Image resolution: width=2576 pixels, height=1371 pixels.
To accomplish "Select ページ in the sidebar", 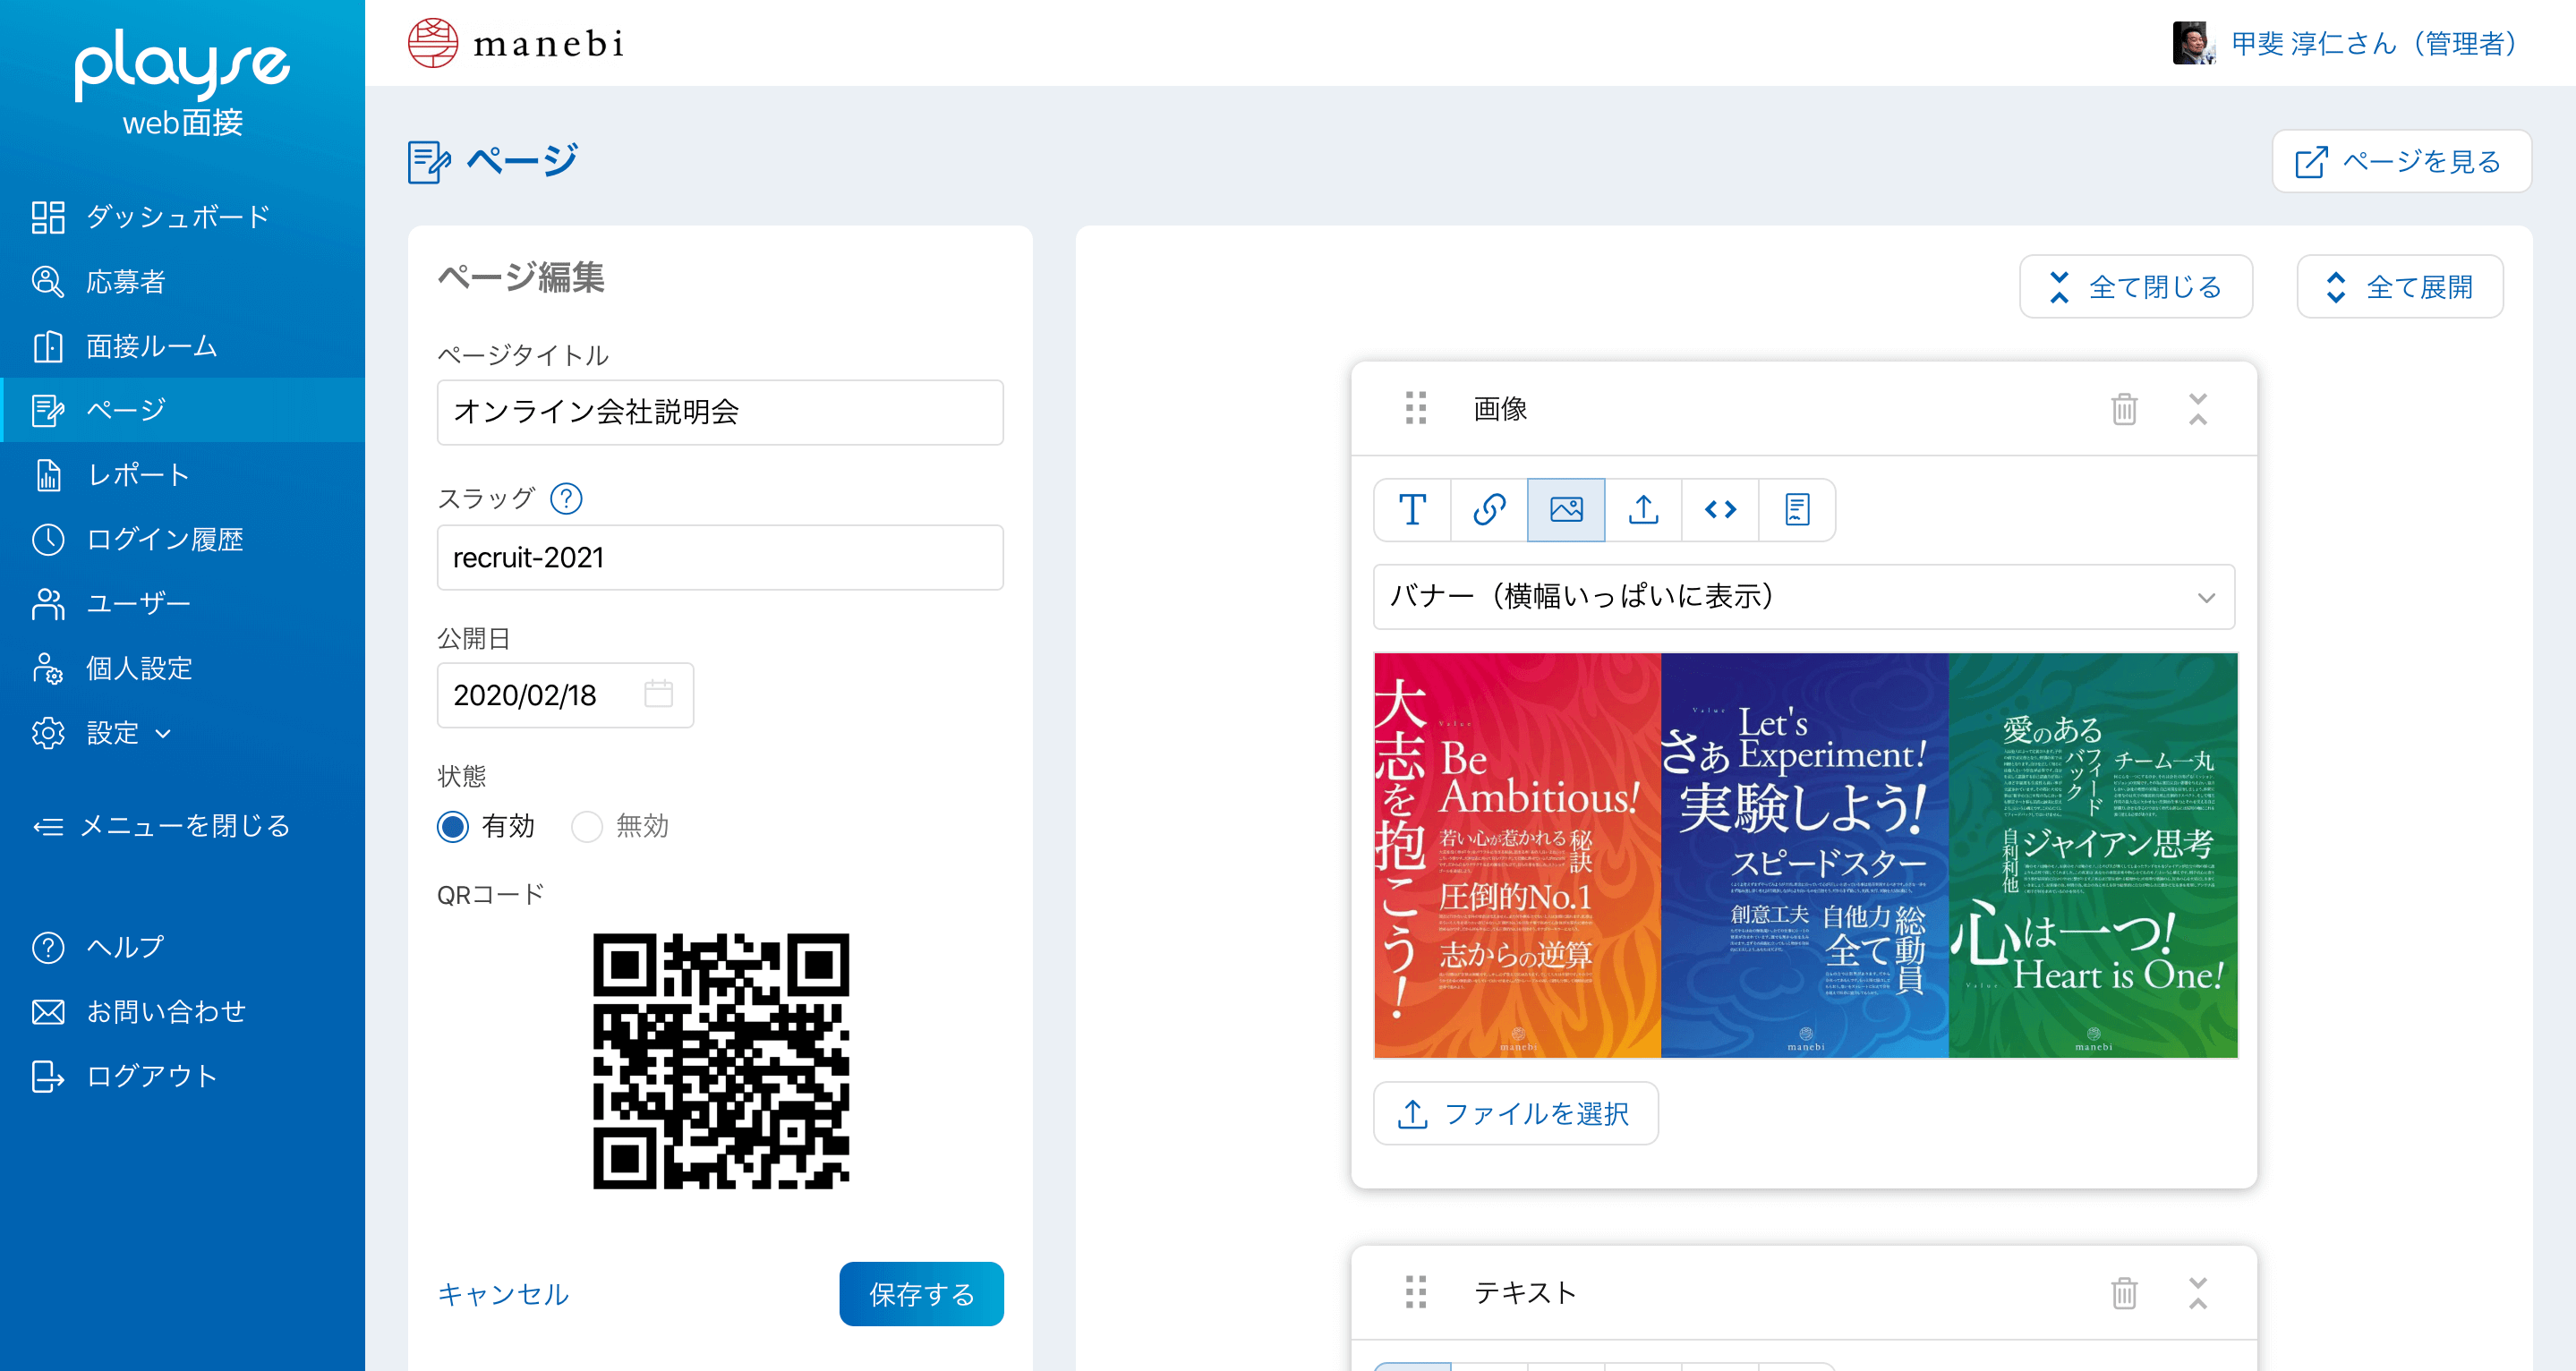I will tap(182, 410).
